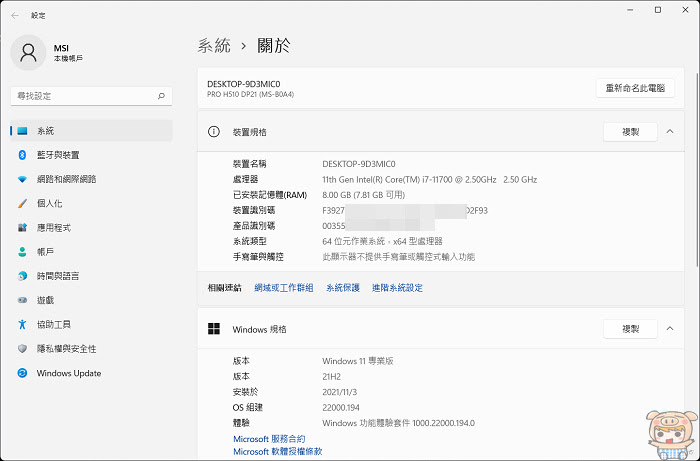Click the info icon next to 裝置規格
Image resolution: width=700 pixels, height=461 pixels.
tap(214, 132)
